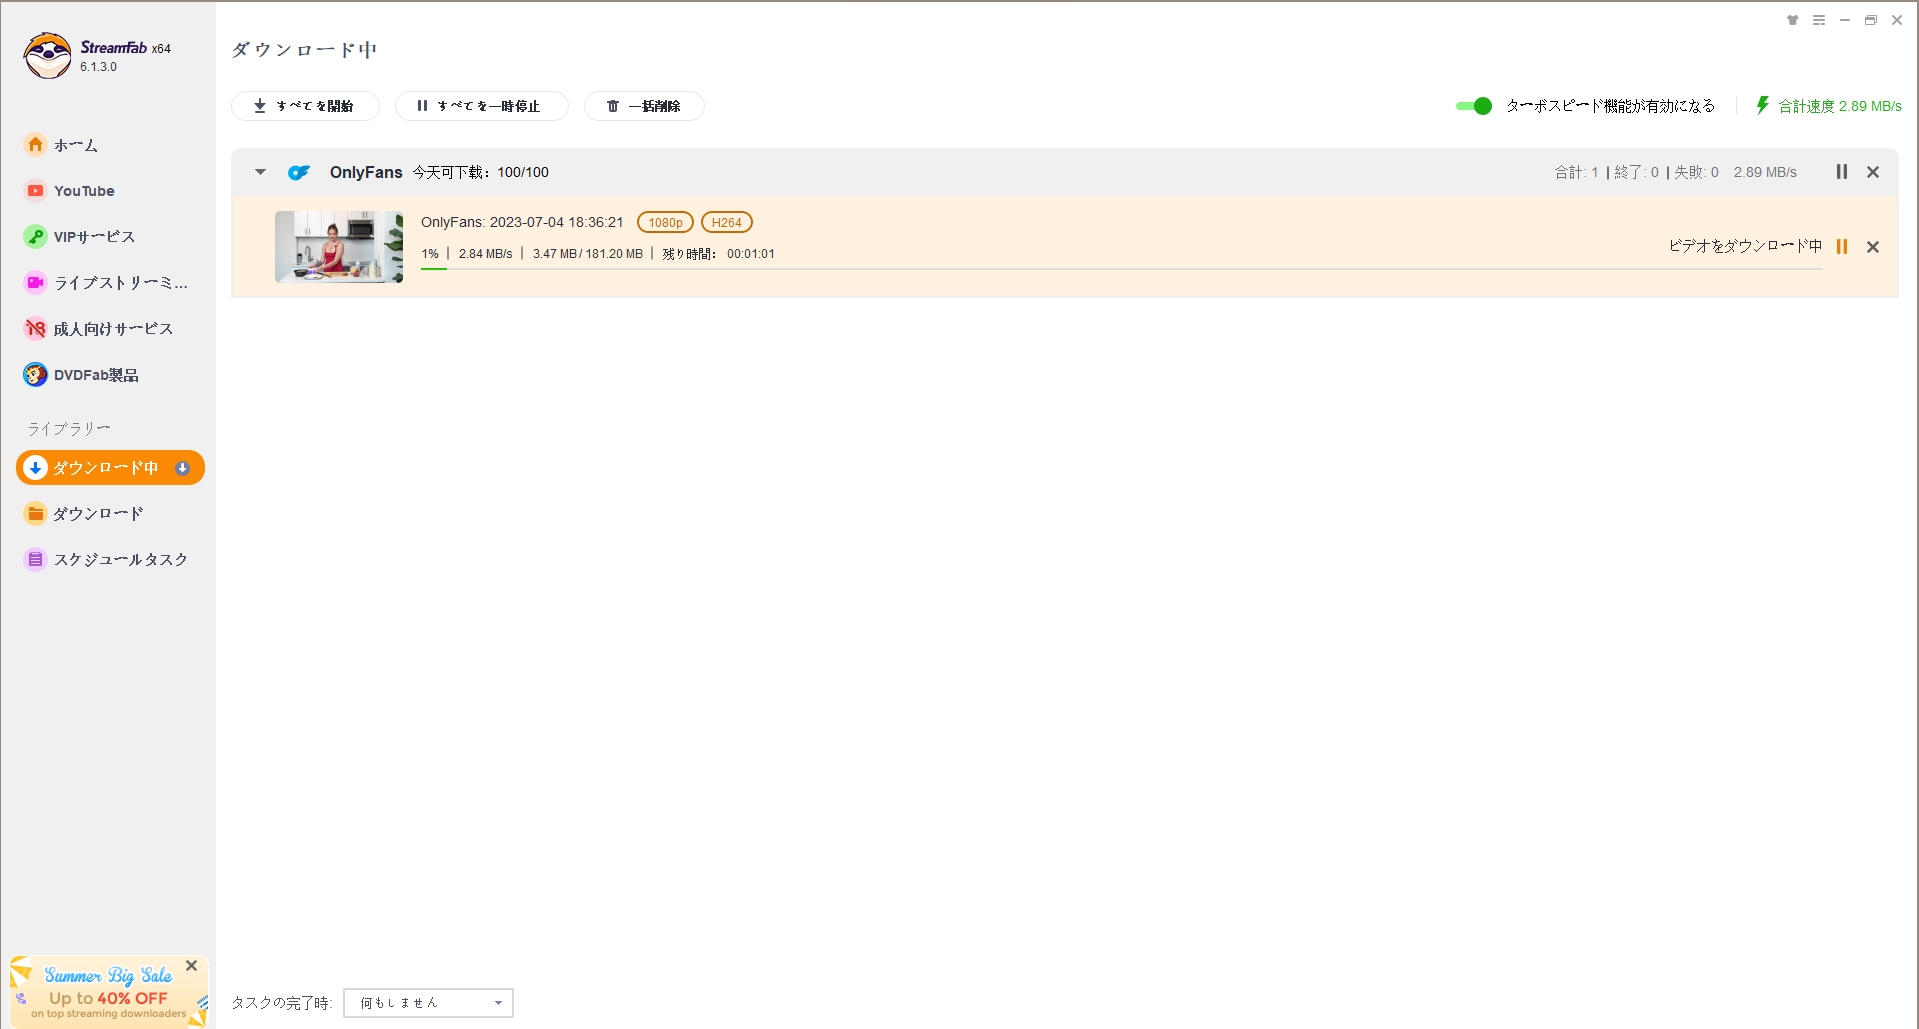Open VIPサービス in sidebar
Screen dimensions: 1919x1029
click(x=94, y=237)
